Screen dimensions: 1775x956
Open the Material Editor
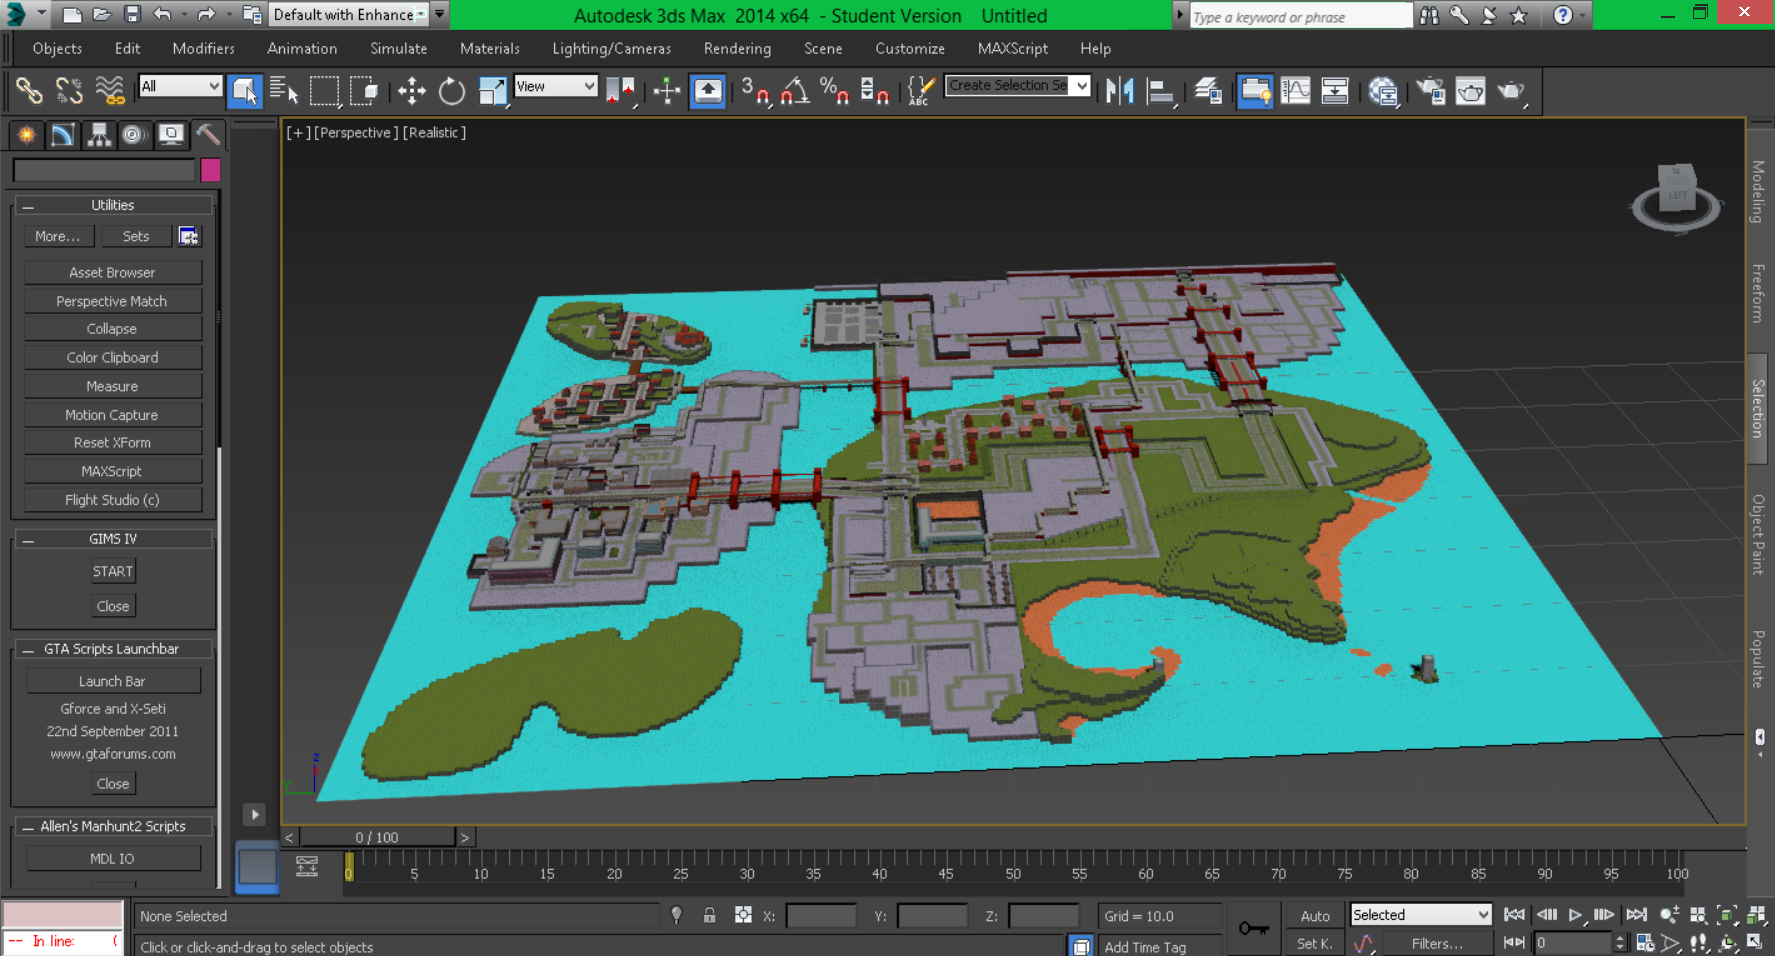click(1383, 91)
